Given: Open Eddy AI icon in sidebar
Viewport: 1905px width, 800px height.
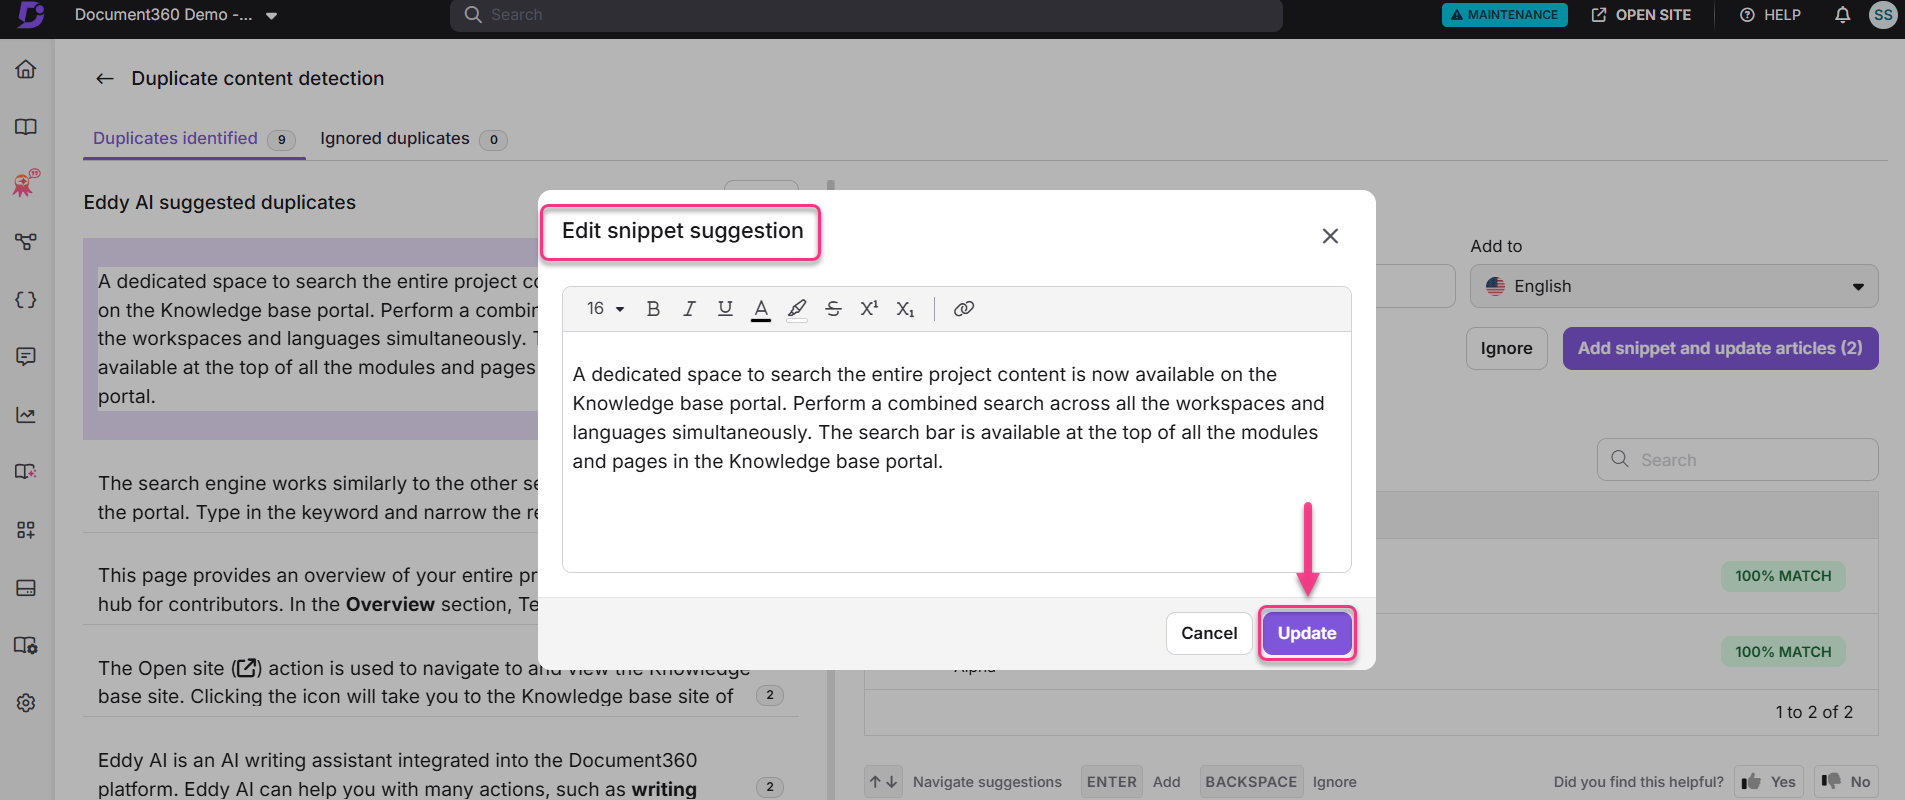Looking at the screenshot, I should click(x=26, y=183).
